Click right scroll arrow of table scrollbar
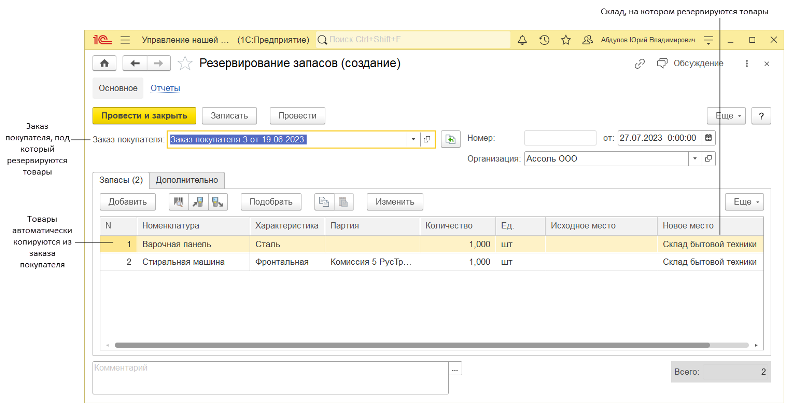 [x=756, y=345]
